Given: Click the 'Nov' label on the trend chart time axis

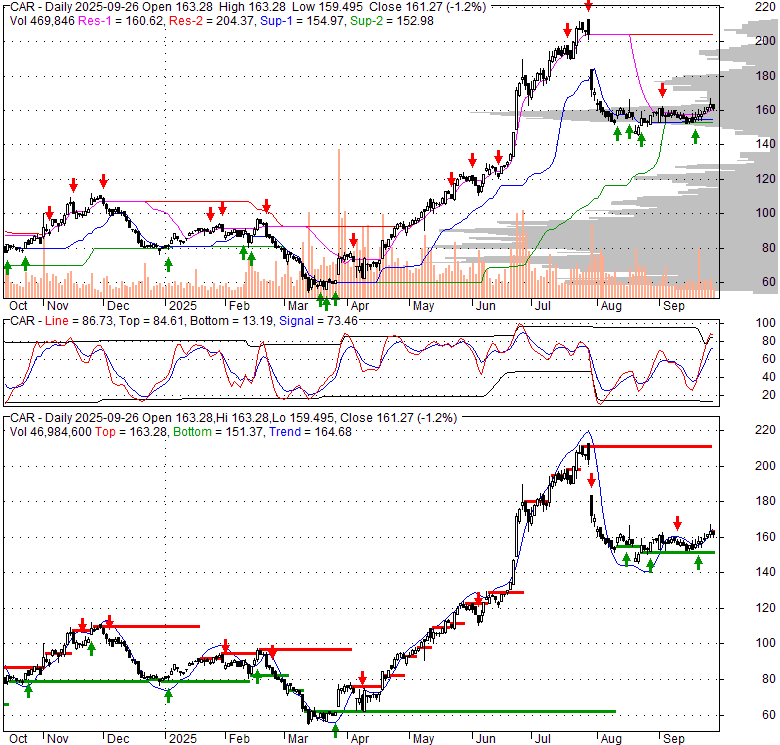Looking at the screenshot, I should (57, 739).
